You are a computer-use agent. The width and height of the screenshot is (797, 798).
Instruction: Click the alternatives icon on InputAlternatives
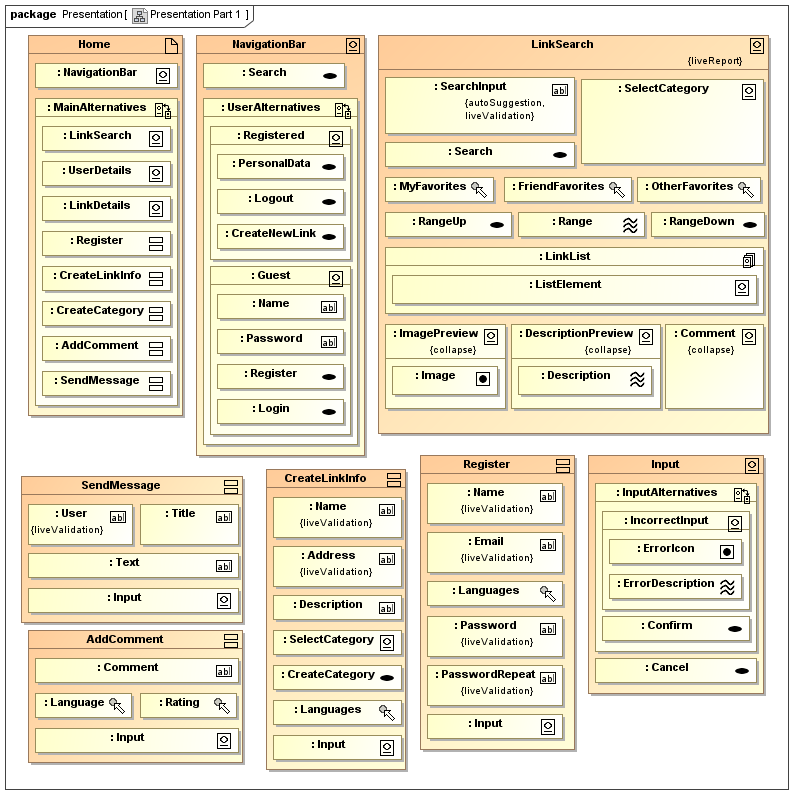[x=742, y=495]
